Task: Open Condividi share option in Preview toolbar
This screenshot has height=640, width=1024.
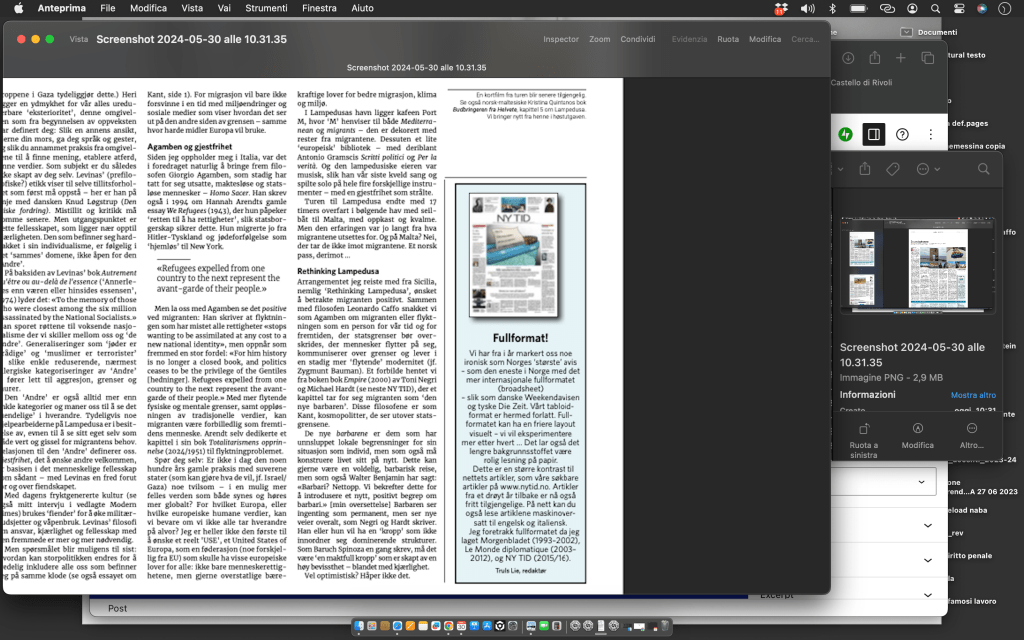Action: (637, 39)
